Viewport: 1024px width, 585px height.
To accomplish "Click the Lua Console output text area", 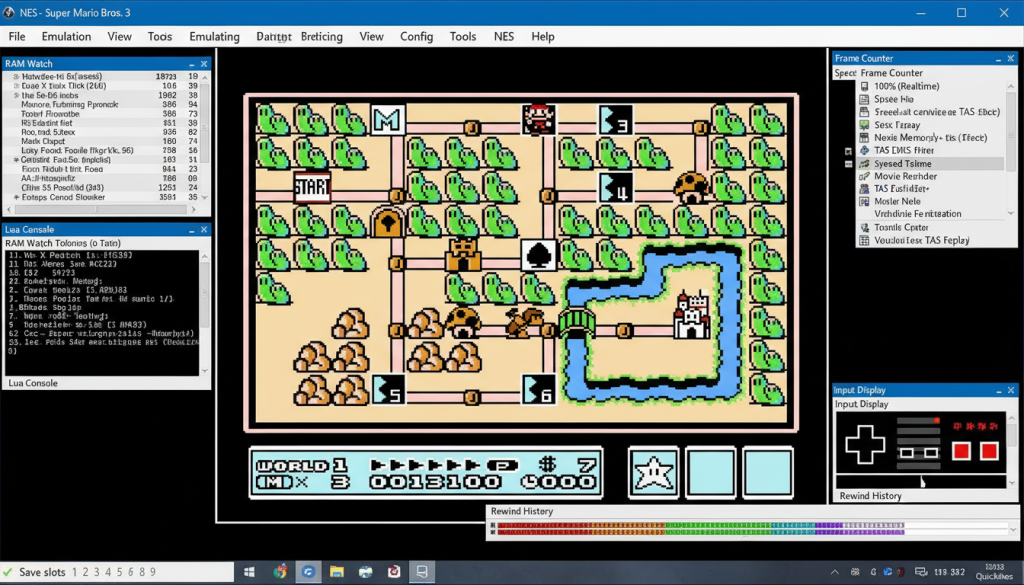I will click(102, 313).
